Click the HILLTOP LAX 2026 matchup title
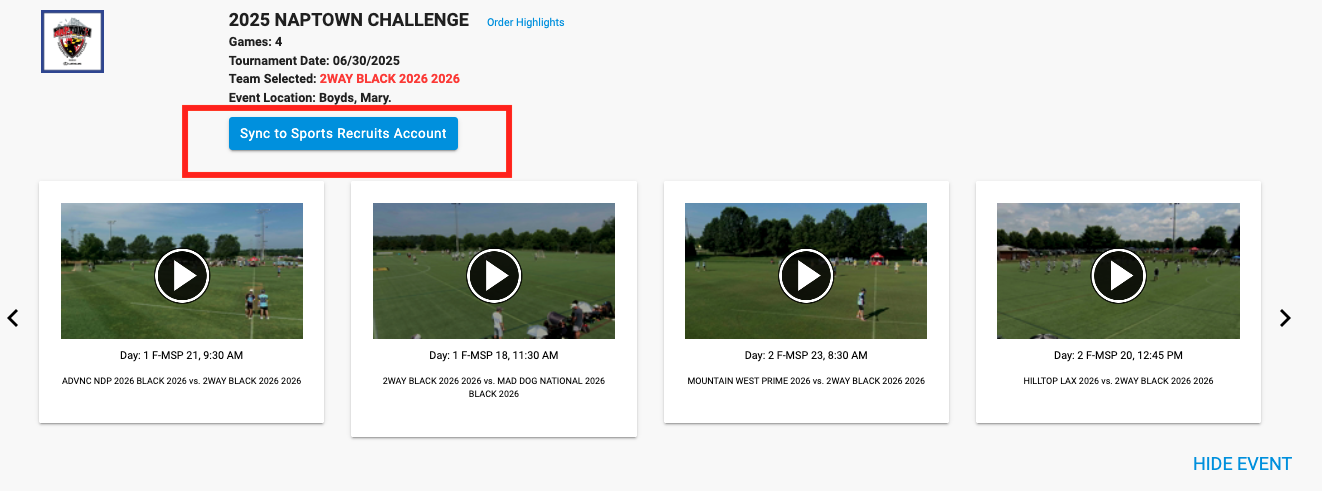Screen dimensions: 1322x491 [x=1118, y=381]
